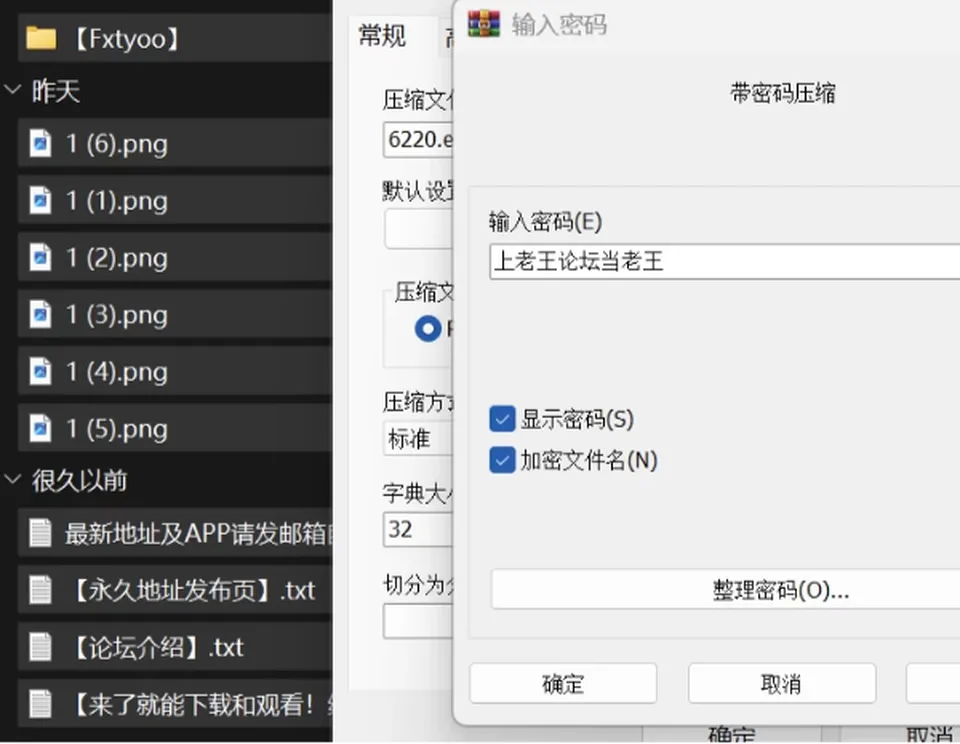
Task: Open the 整理密码(O)... button
Action: pyautogui.click(x=726, y=590)
